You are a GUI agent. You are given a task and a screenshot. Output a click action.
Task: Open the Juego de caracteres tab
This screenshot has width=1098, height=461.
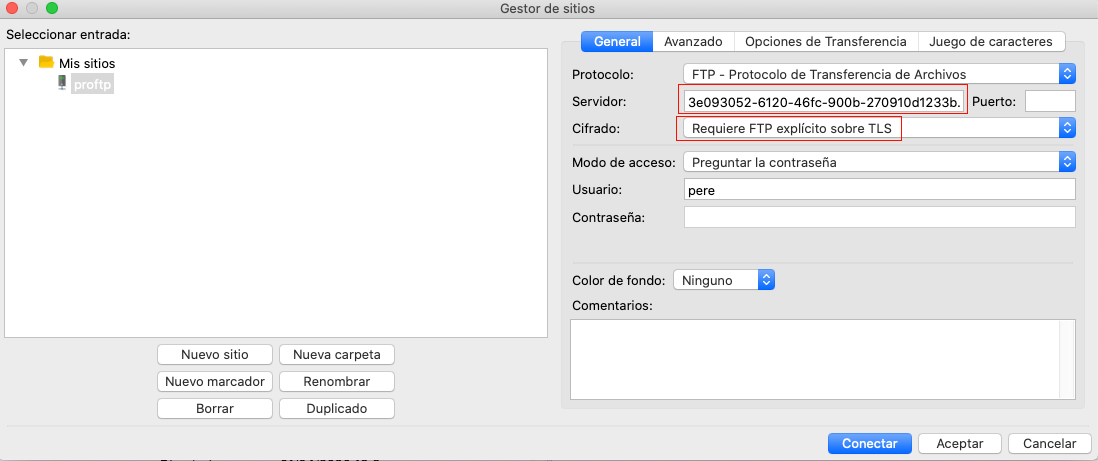[991, 41]
